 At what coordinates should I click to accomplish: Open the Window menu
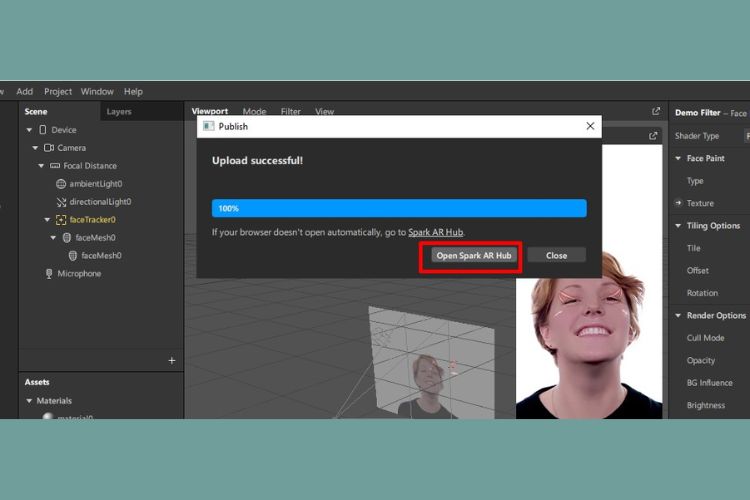coord(97,91)
